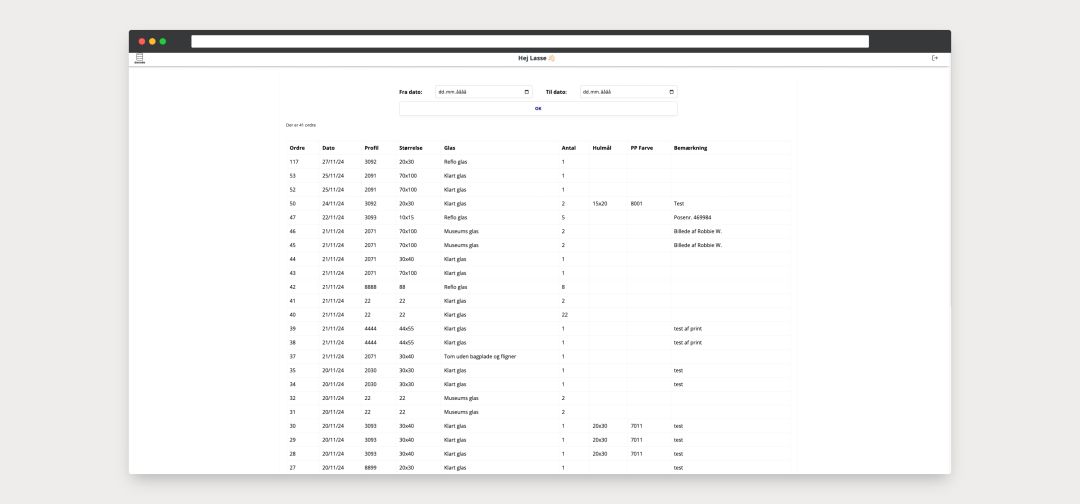Click the logout icon in top-right corner
Screen dimensions: 1080x504
click(935, 58)
